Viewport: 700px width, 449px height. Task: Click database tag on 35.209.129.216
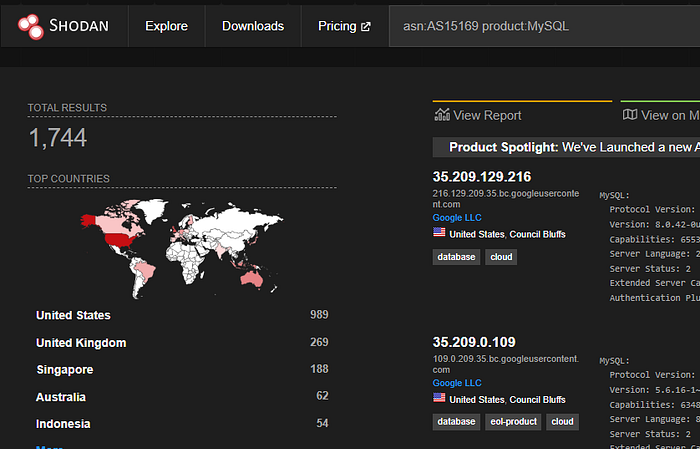[x=456, y=257]
